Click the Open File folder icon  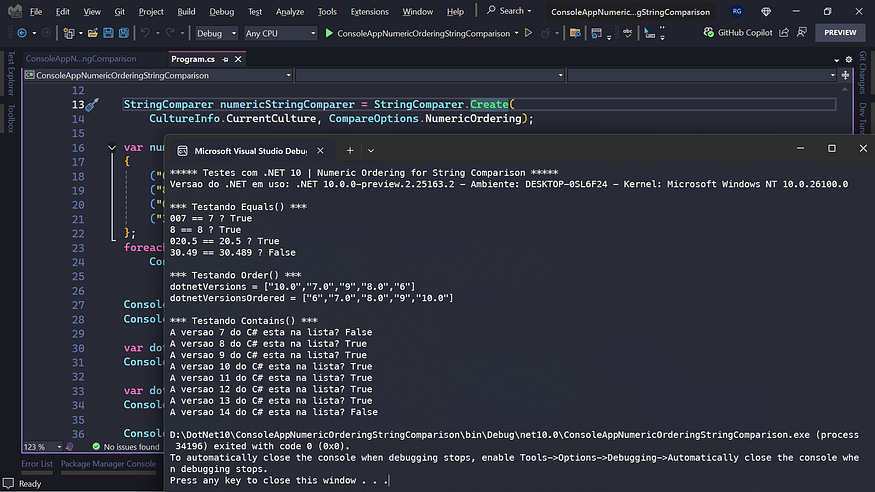coord(93,33)
